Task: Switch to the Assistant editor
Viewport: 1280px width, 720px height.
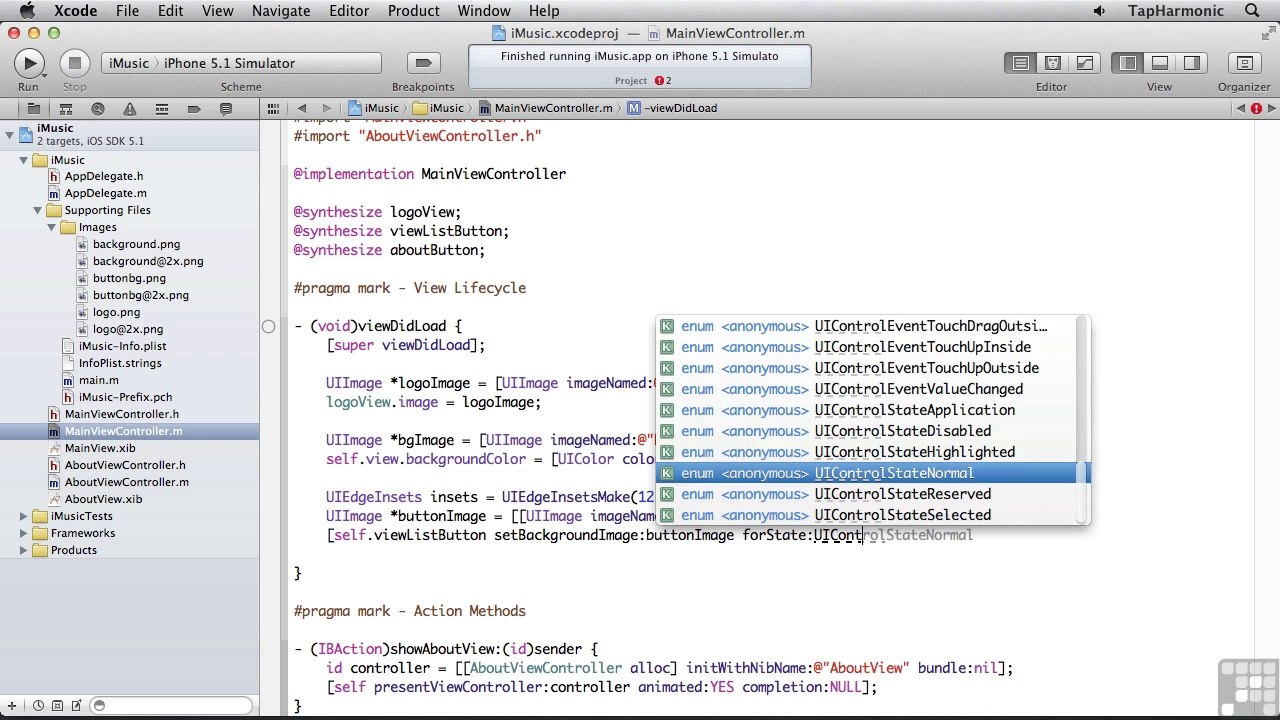Action: (x=1053, y=63)
